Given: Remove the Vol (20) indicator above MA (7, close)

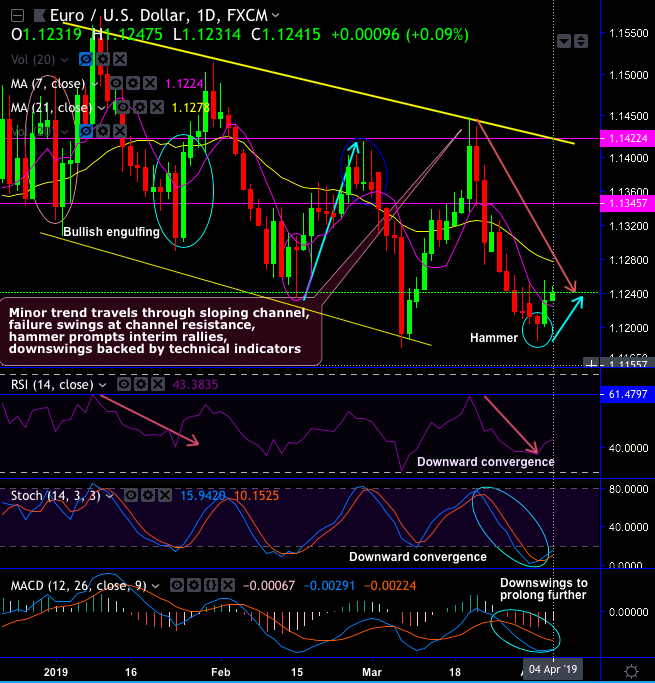Looking at the screenshot, I should [x=120, y=59].
